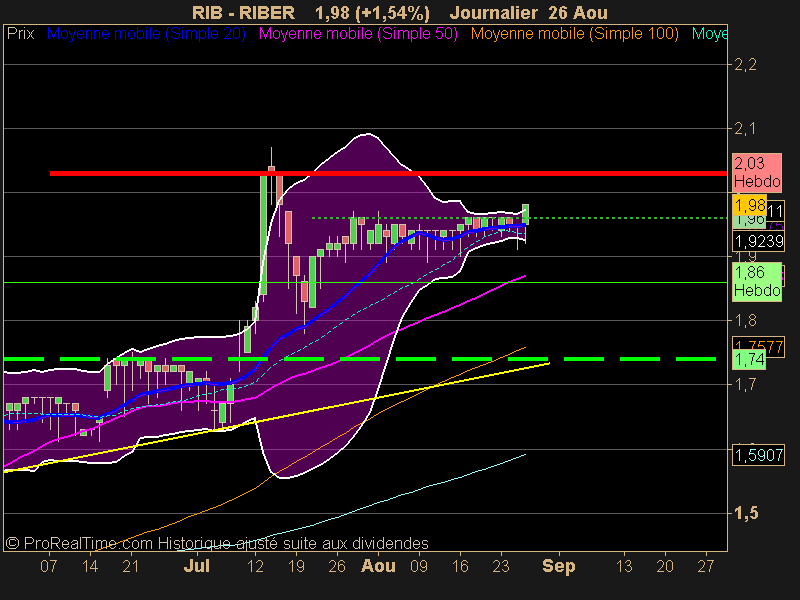Click the 2,2 price axis label

coord(745,65)
